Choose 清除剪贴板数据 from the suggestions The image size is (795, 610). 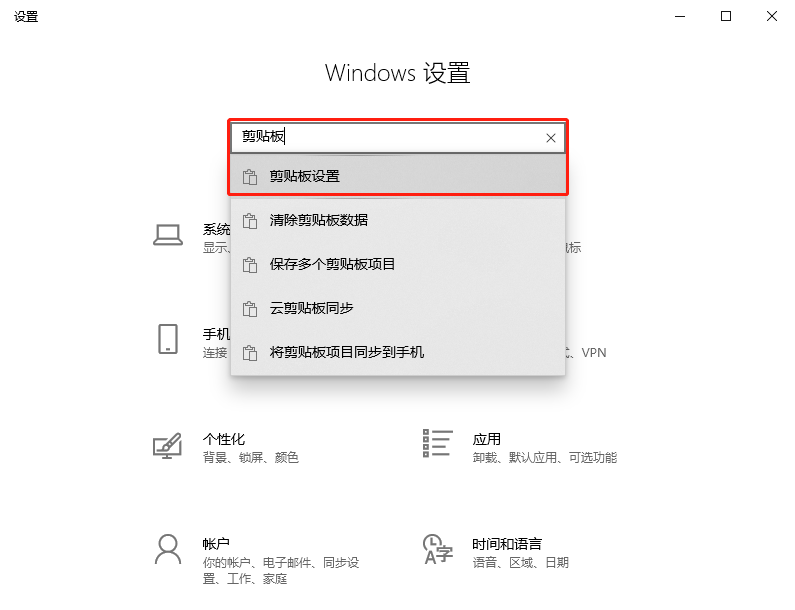tap(398, 221)
